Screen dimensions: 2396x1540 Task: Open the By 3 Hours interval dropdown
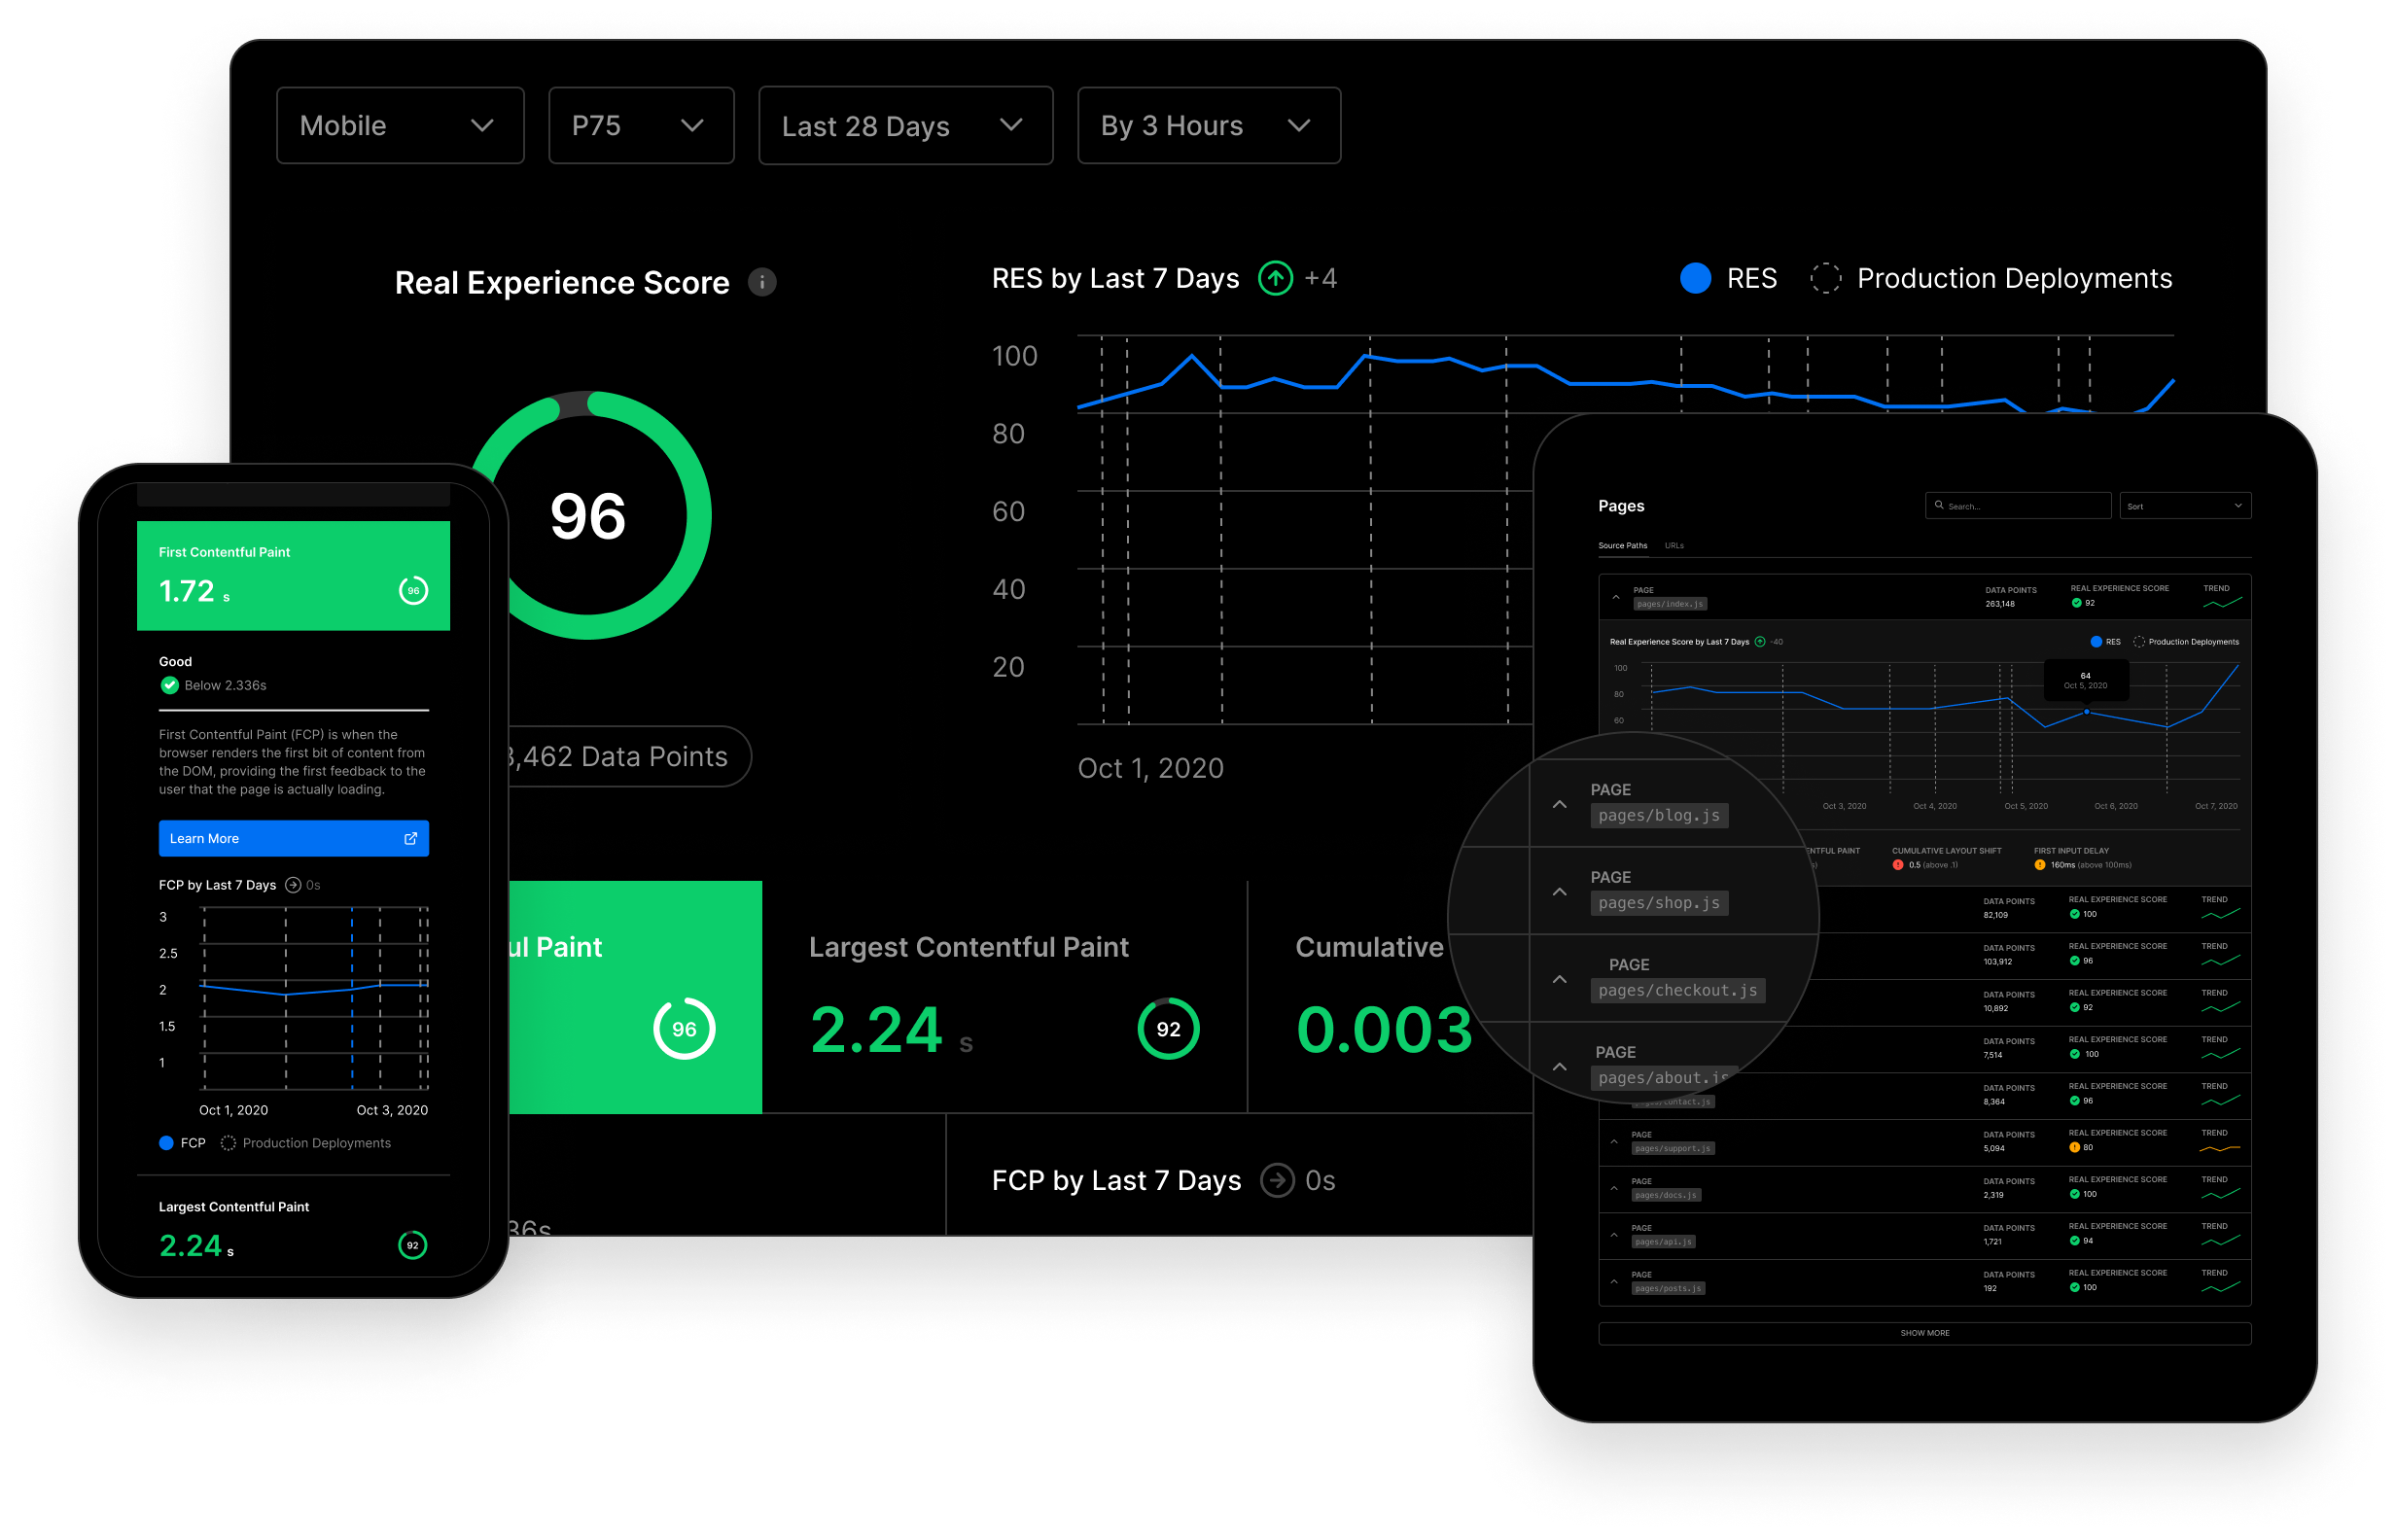click(1208, 126)
